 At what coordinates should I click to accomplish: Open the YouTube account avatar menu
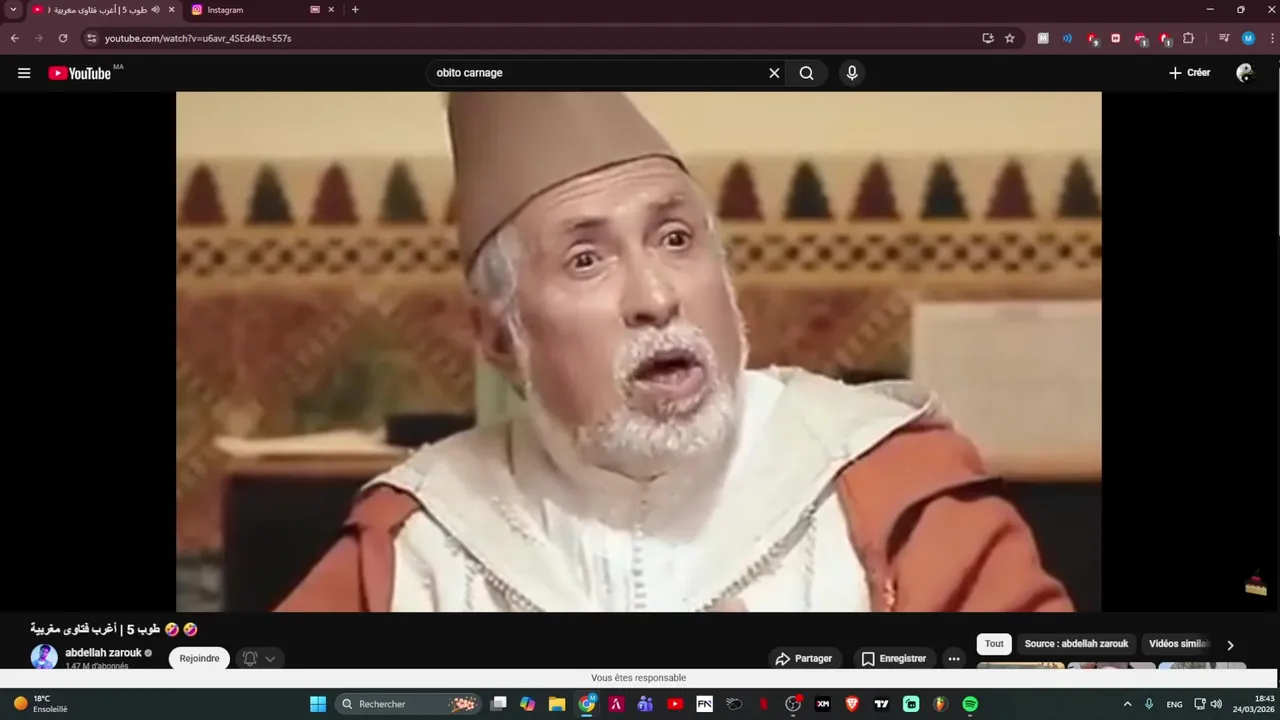tap(1245, 73)
